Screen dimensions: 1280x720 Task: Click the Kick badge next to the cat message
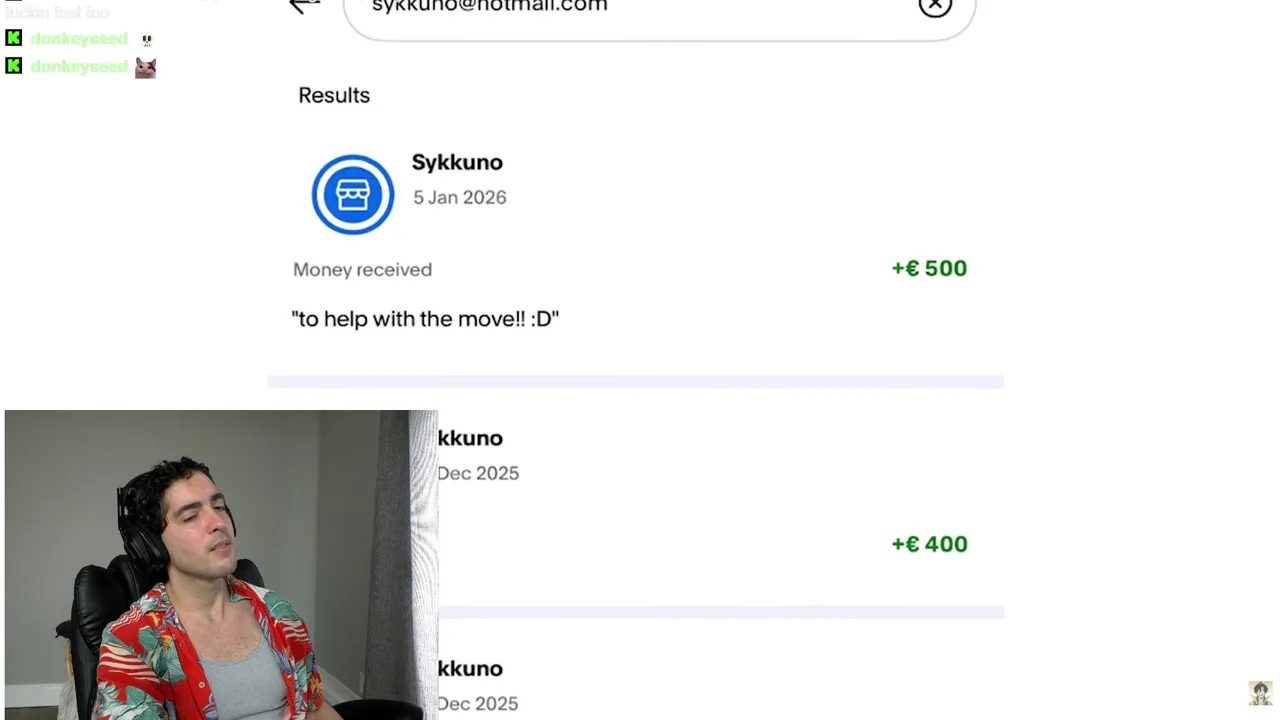(x=14, y=66)
